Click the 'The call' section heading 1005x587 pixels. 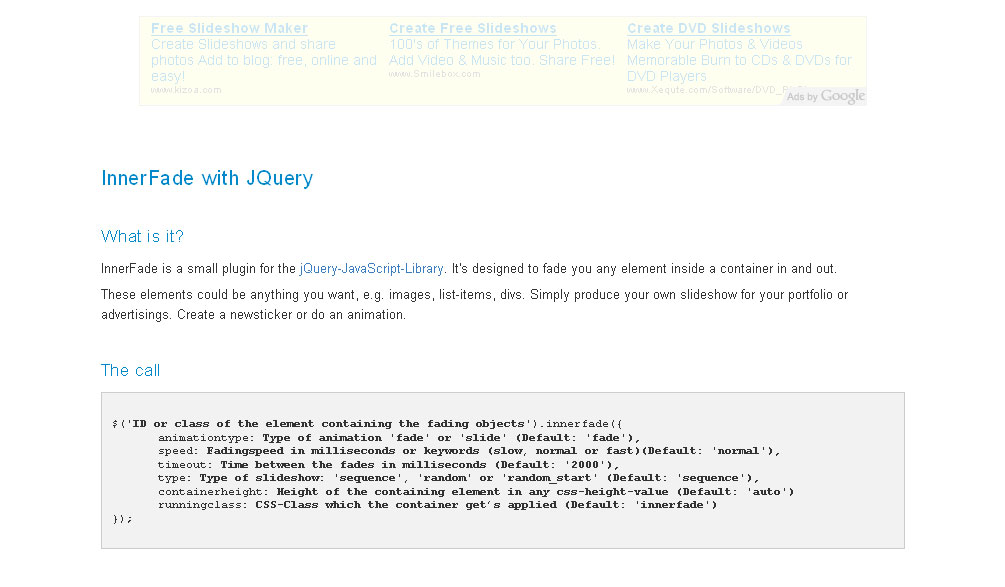(x=130, y=370)
